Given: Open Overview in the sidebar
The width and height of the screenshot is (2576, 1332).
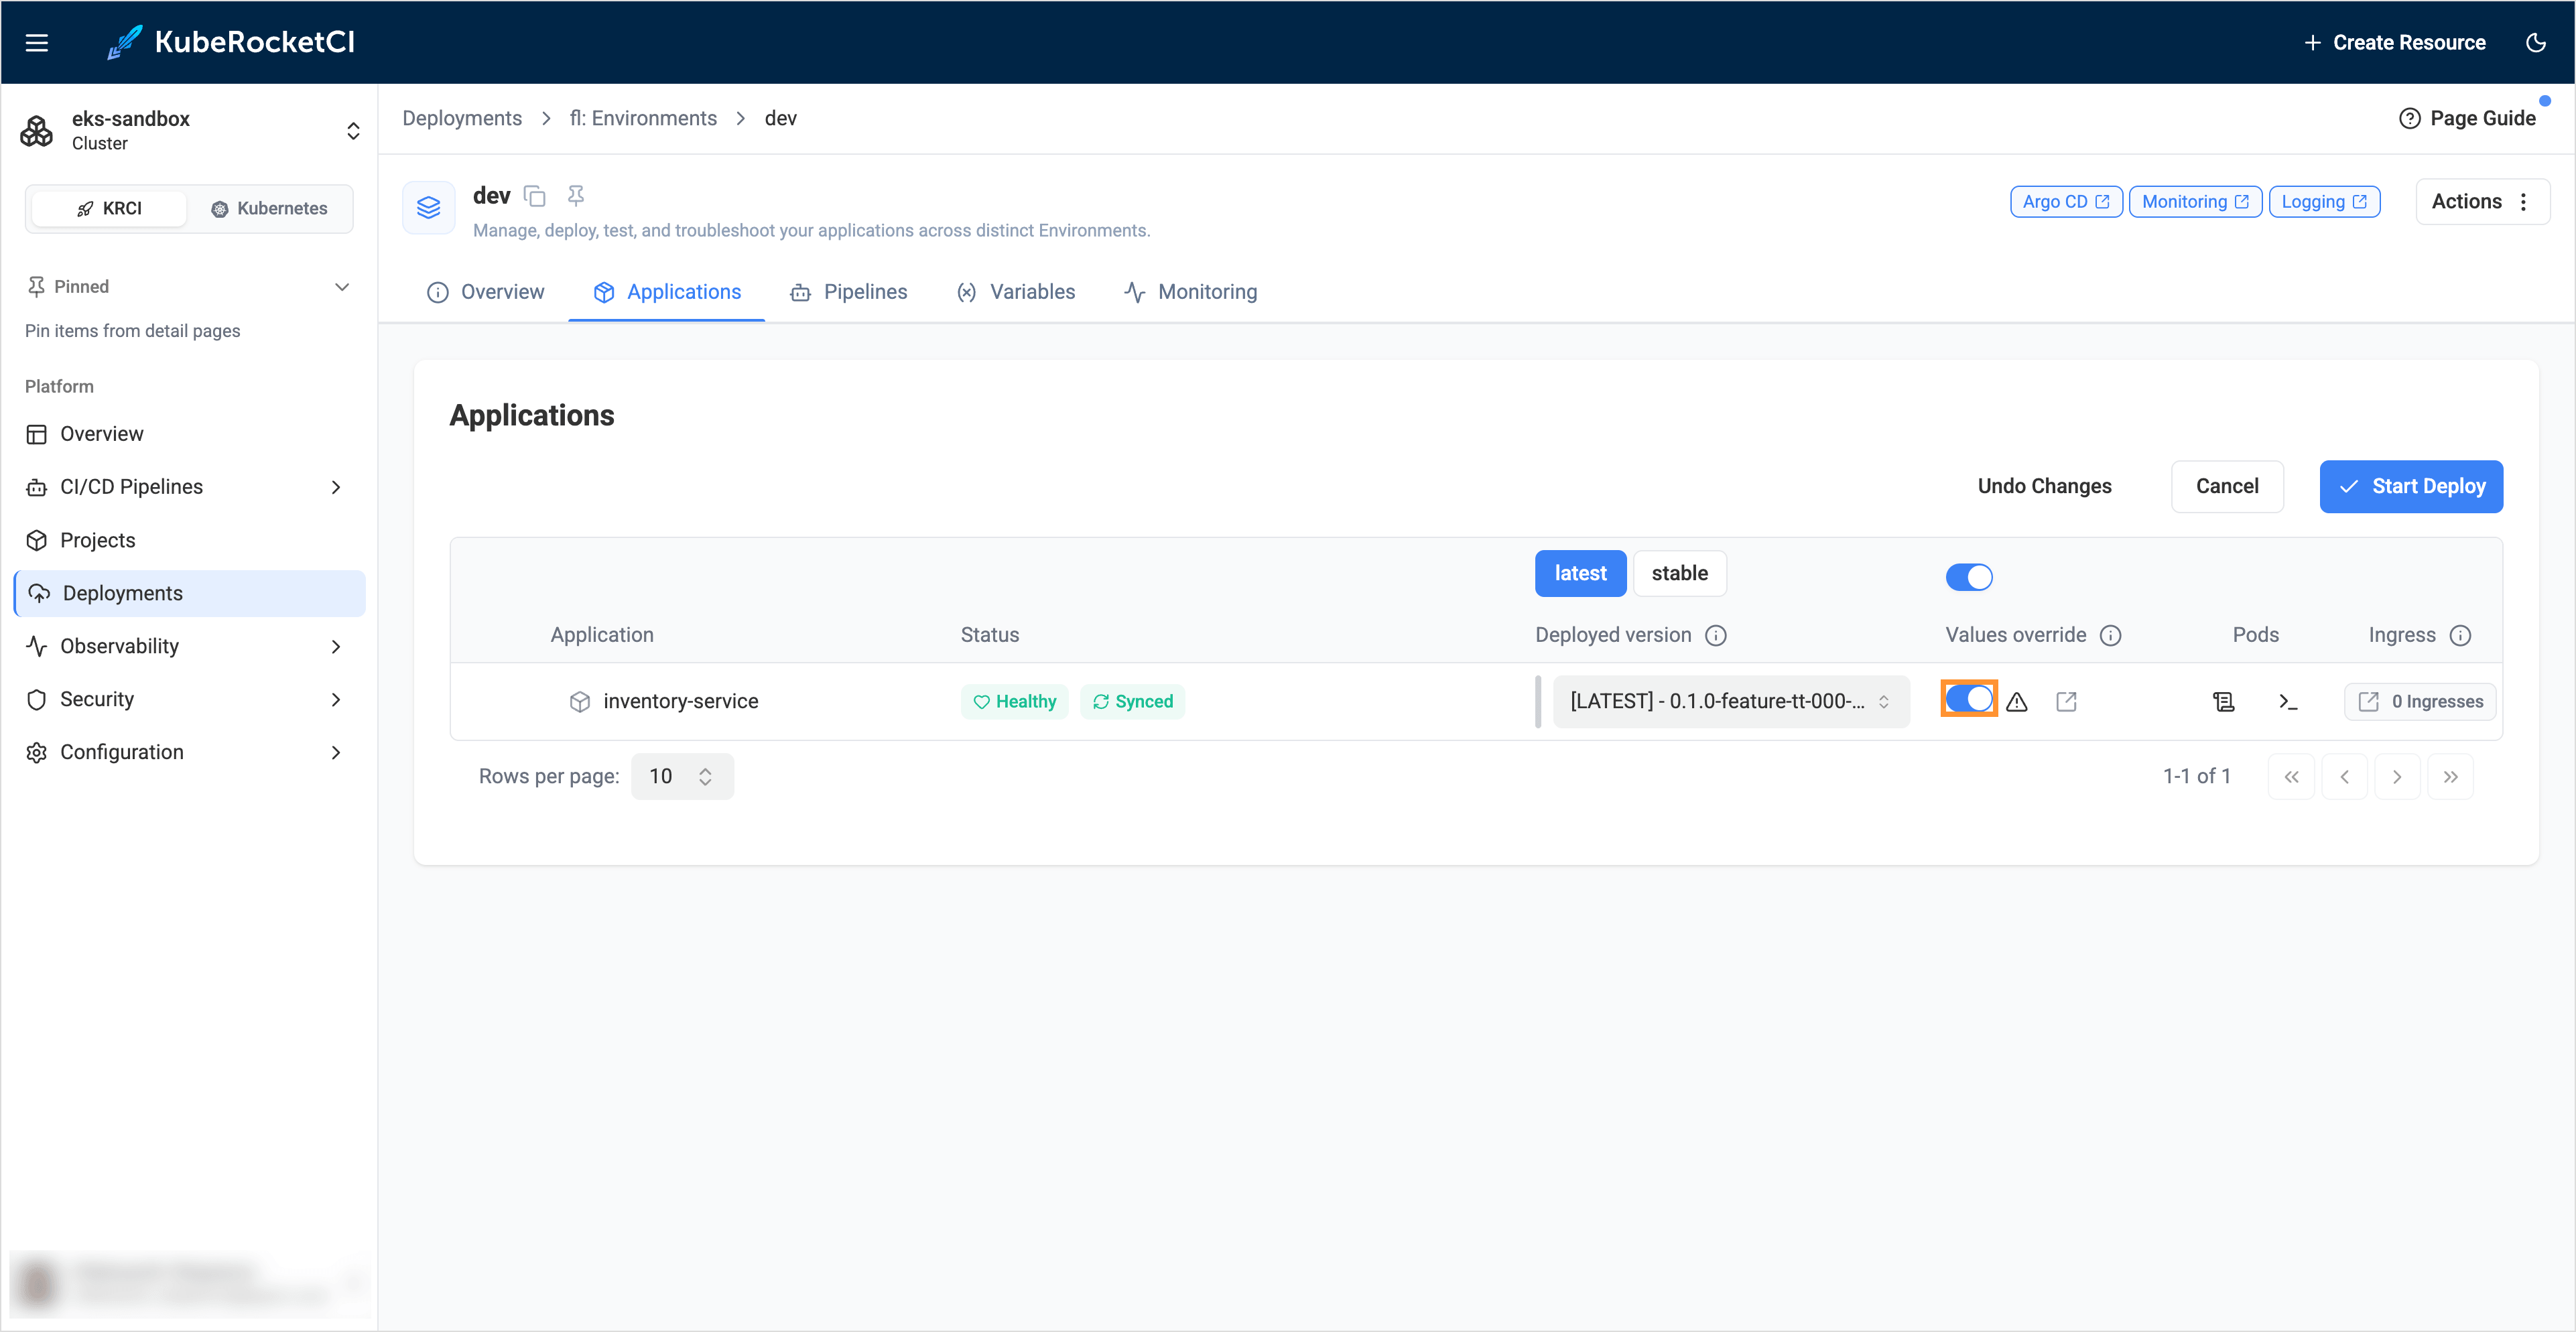Looking at the screenshot, I should [190, 434].
